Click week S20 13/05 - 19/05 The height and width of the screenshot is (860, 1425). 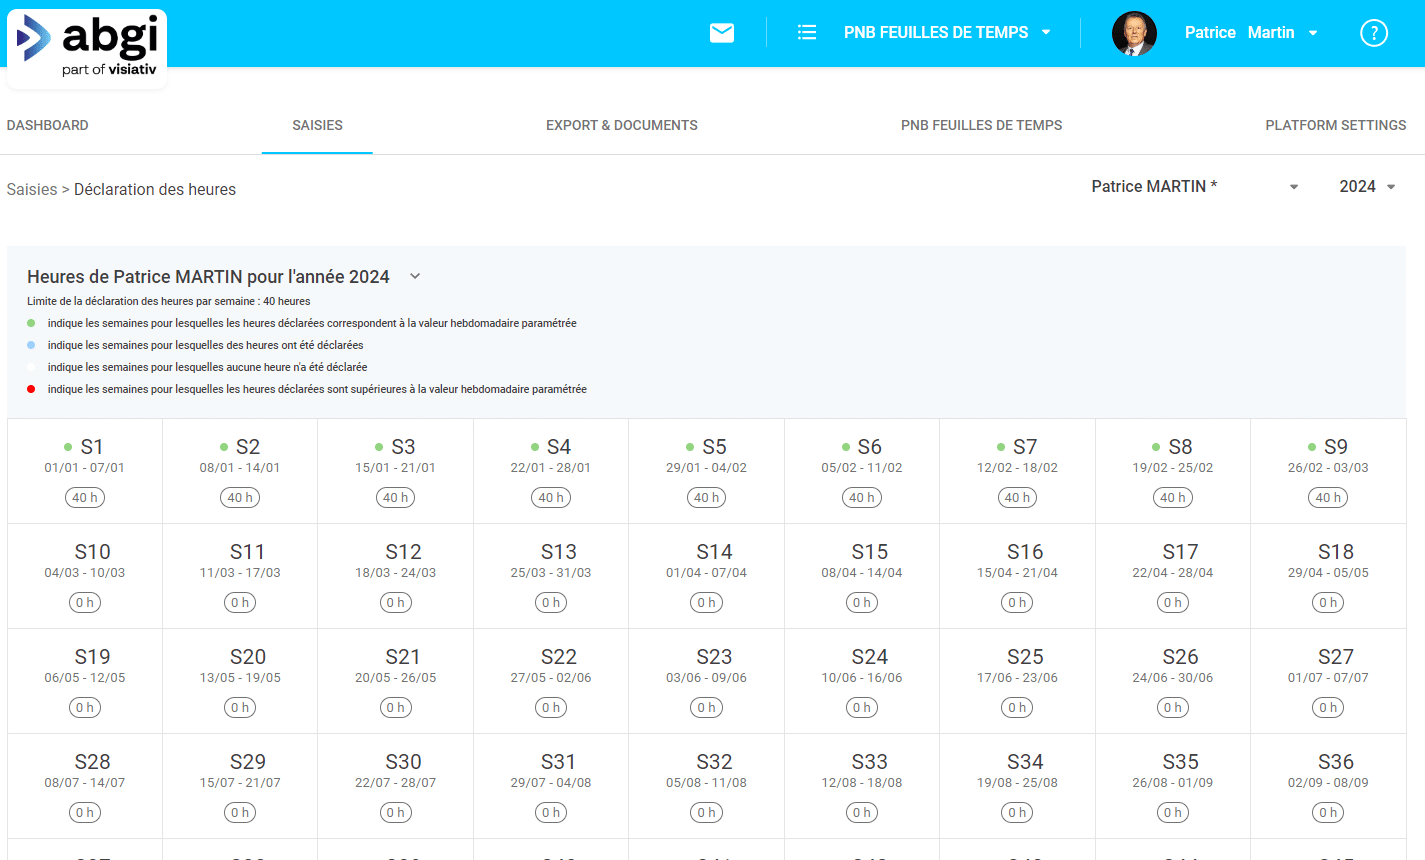(x=240, y=678)
